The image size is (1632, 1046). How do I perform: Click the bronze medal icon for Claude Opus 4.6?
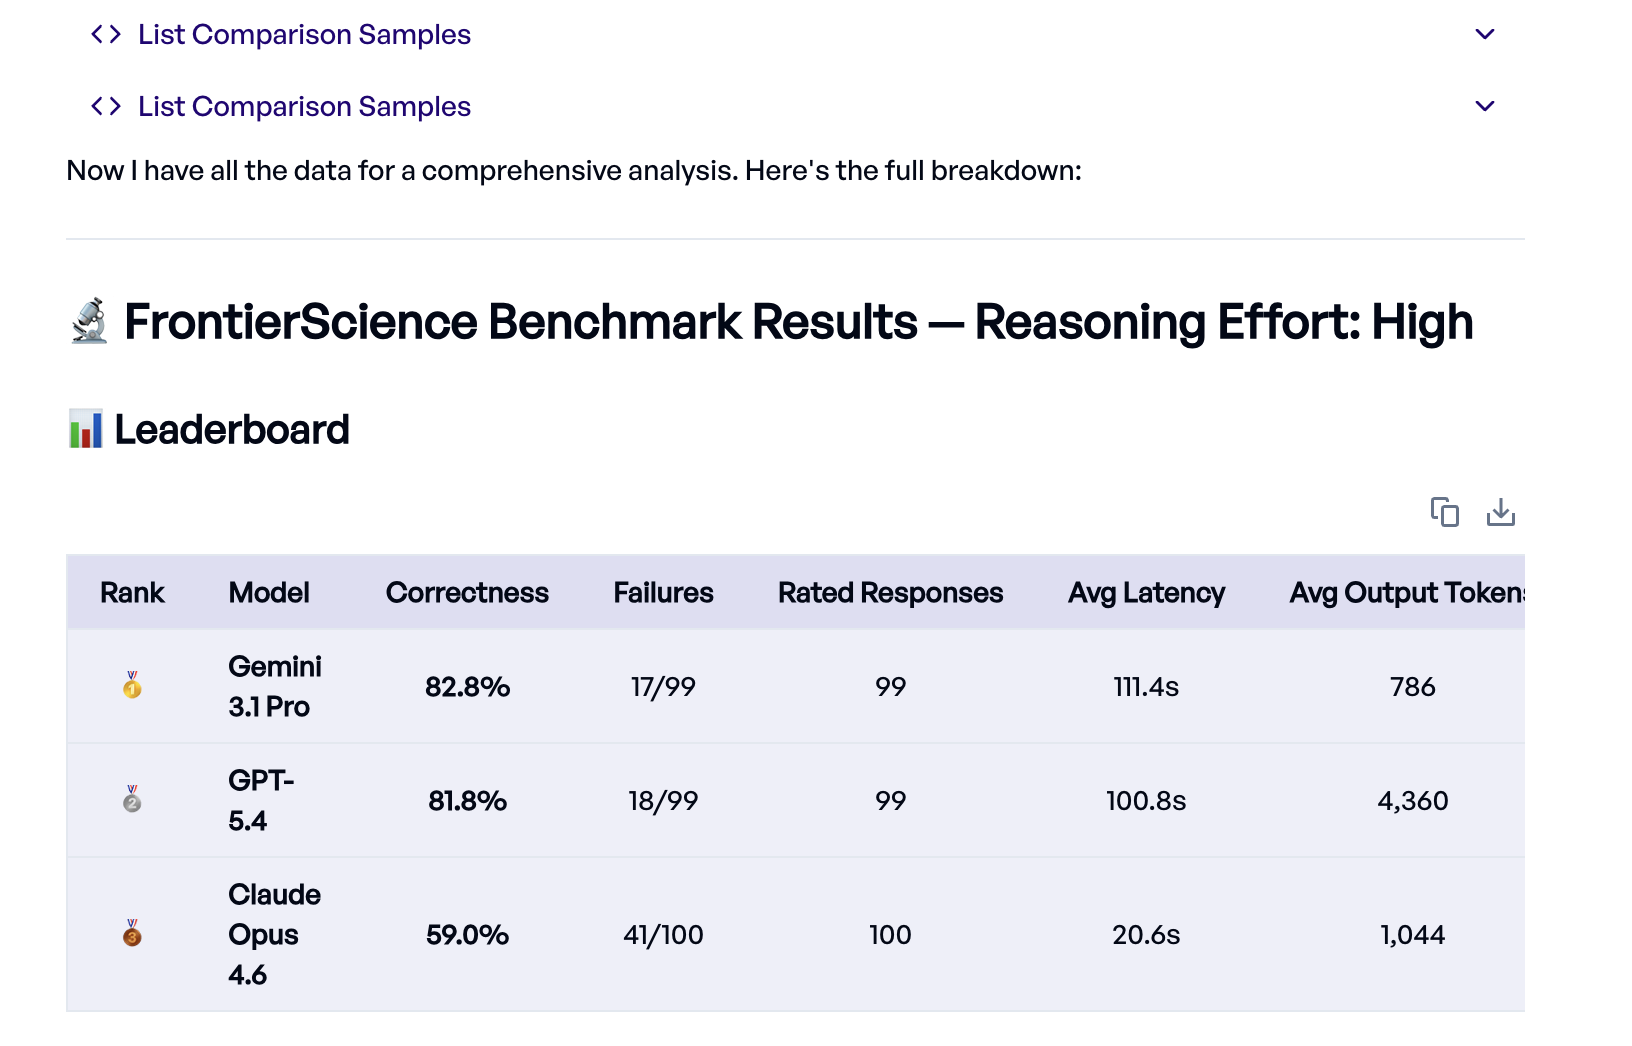(132, 934)
